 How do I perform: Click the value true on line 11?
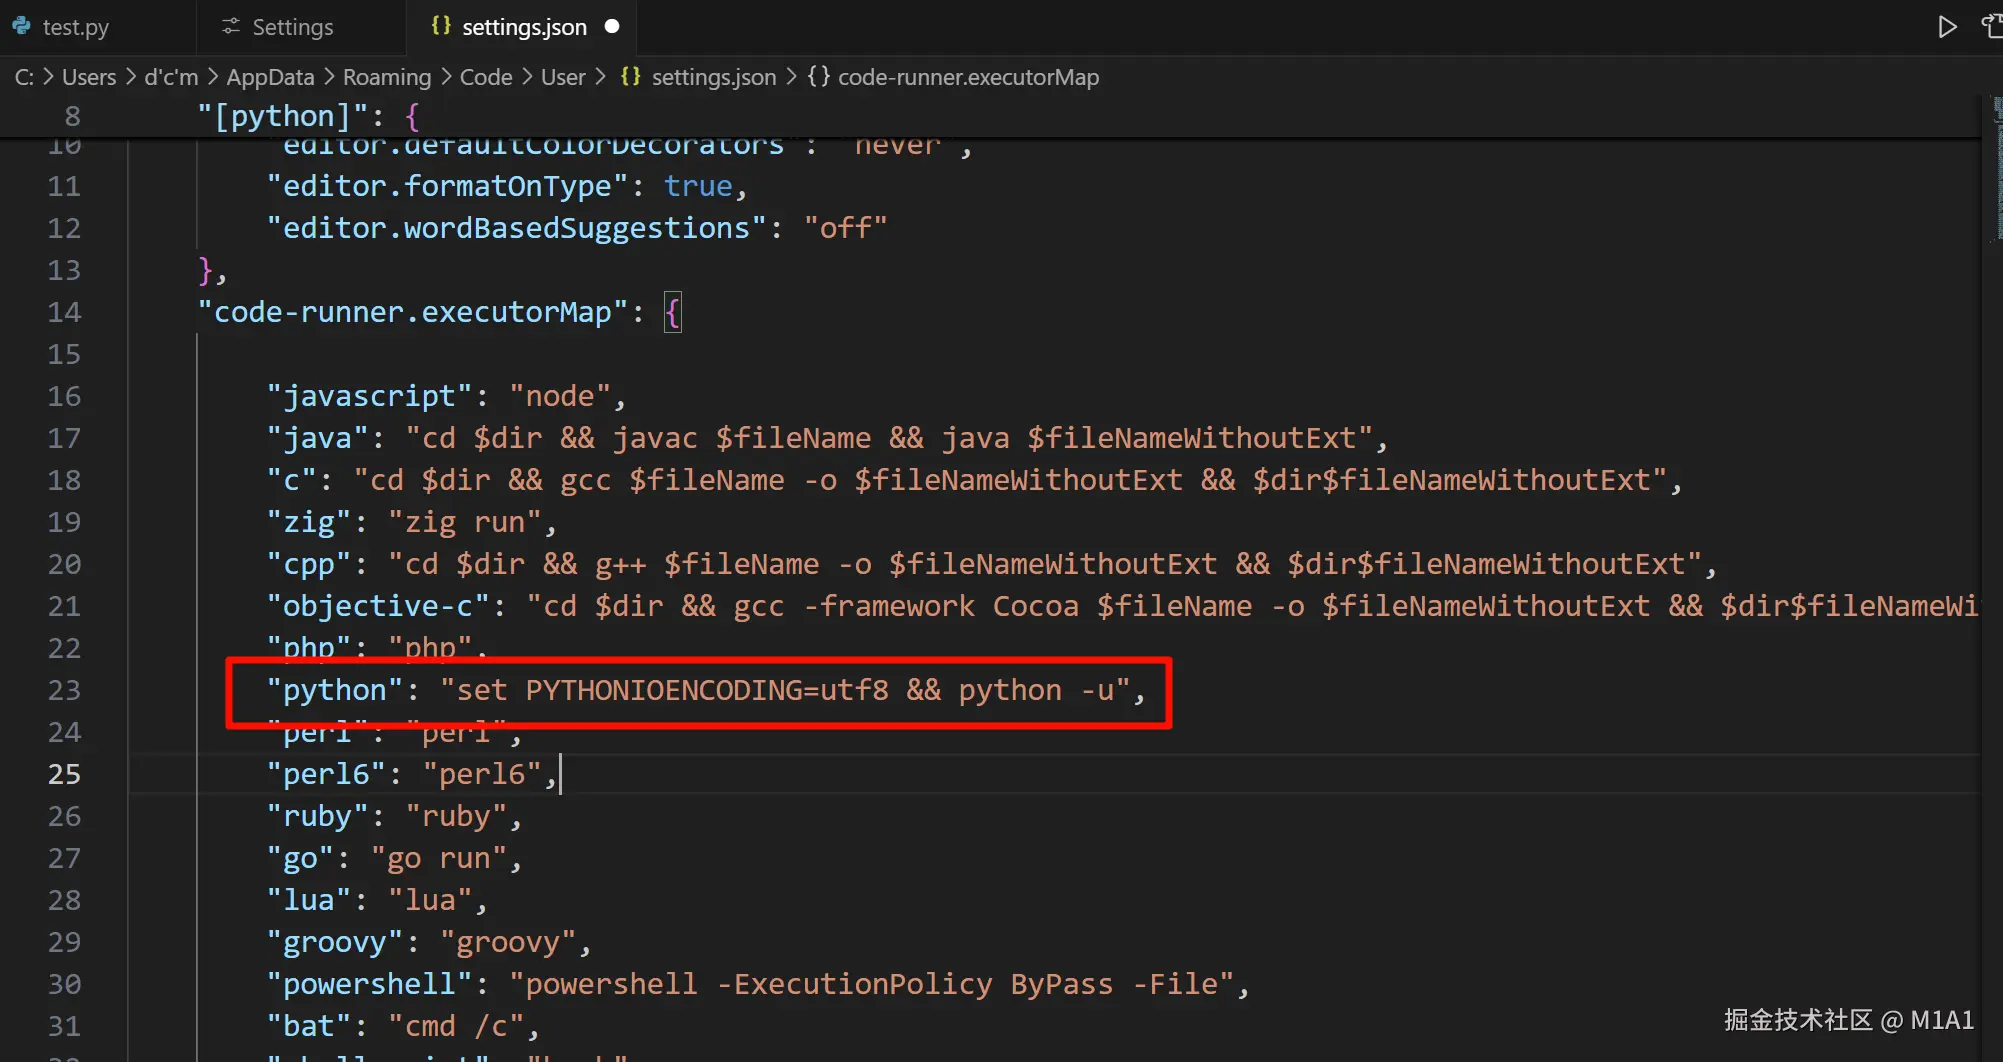click(x=698, y=186)
